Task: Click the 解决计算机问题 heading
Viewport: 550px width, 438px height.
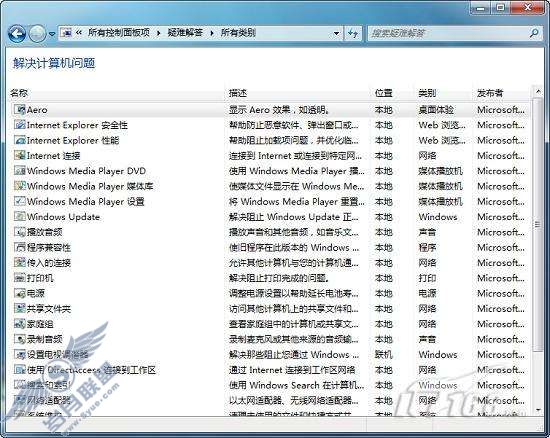Action: tap(54, 63)
